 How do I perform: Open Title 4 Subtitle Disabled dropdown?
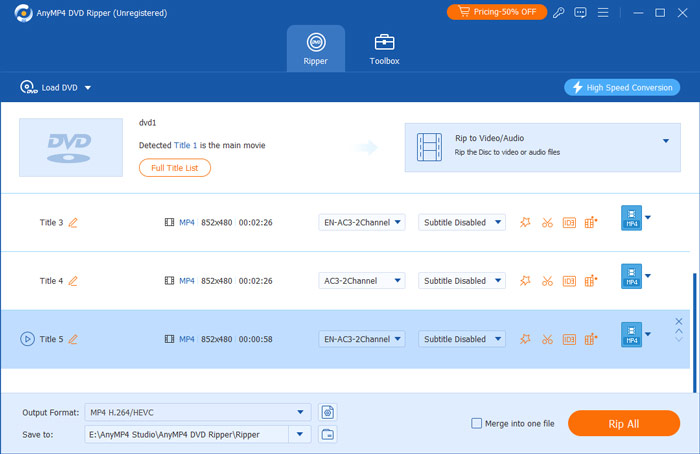point(462,281)
